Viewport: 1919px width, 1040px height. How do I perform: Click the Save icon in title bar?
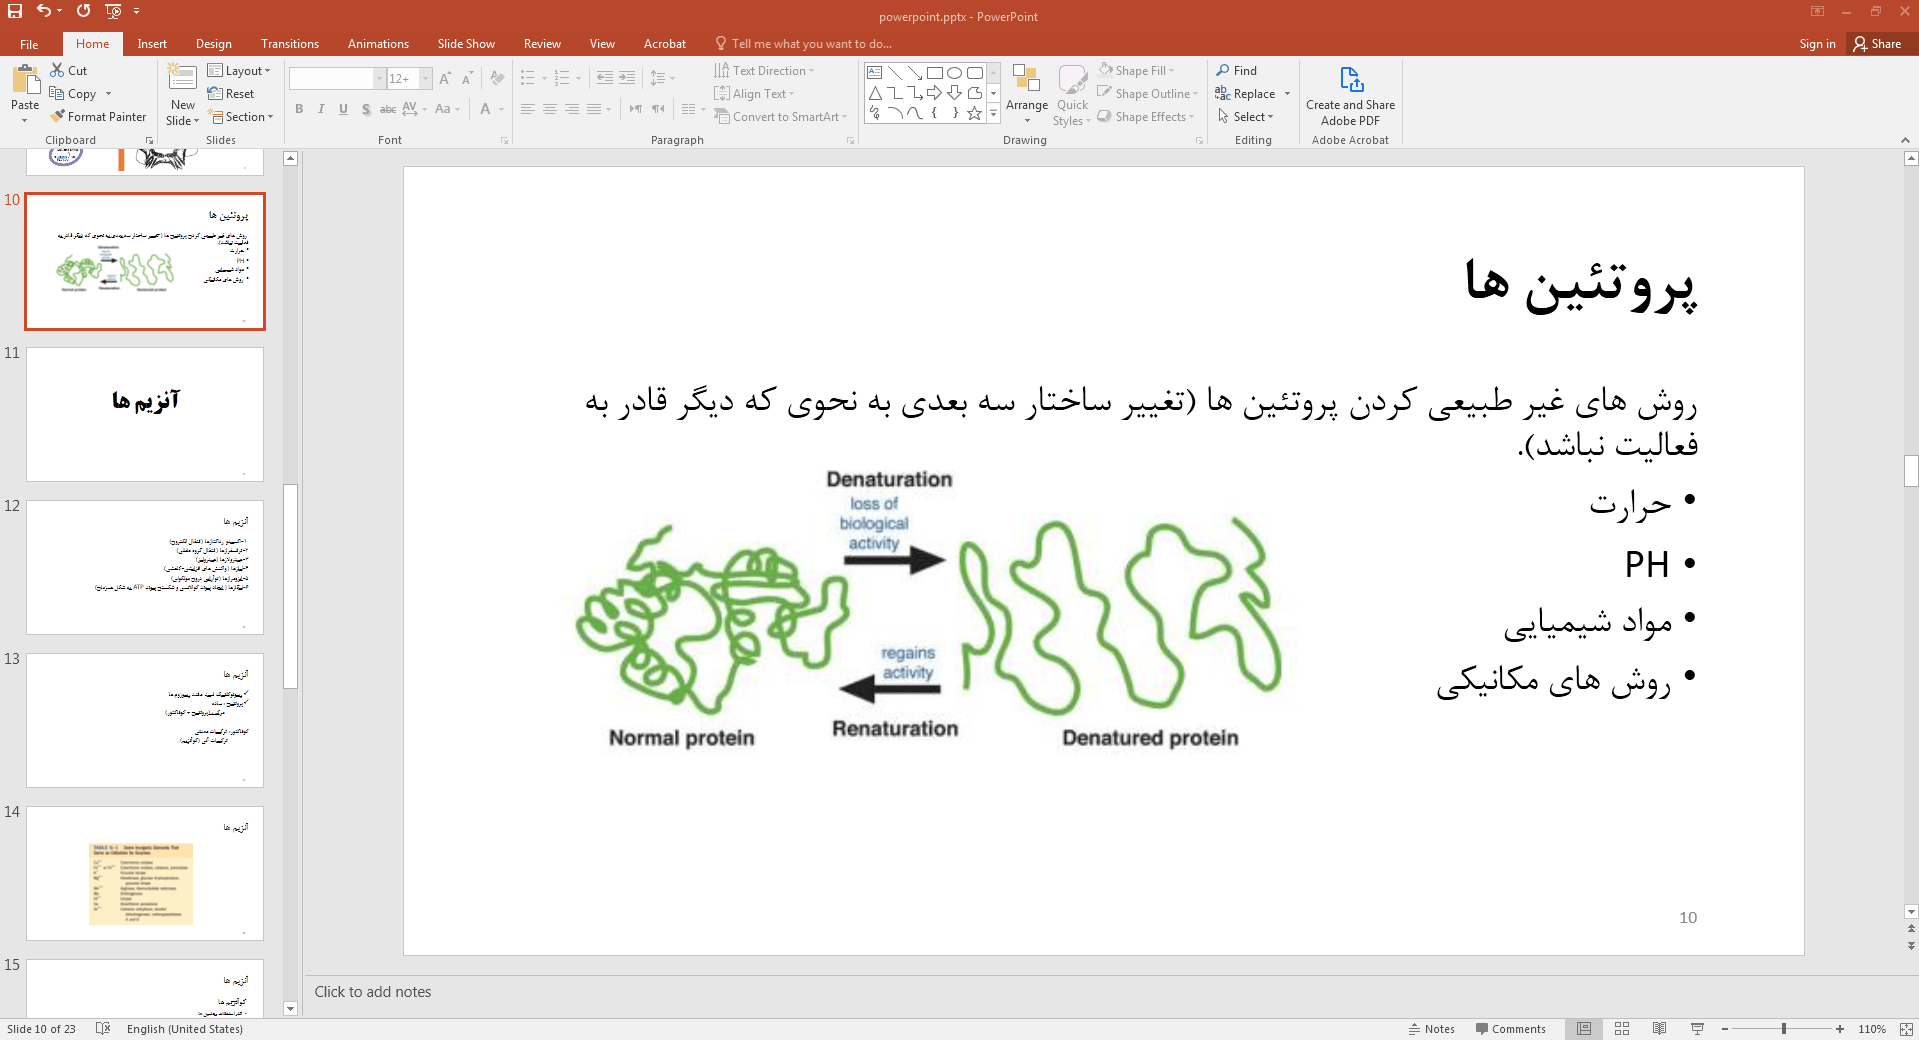(15, 11)
